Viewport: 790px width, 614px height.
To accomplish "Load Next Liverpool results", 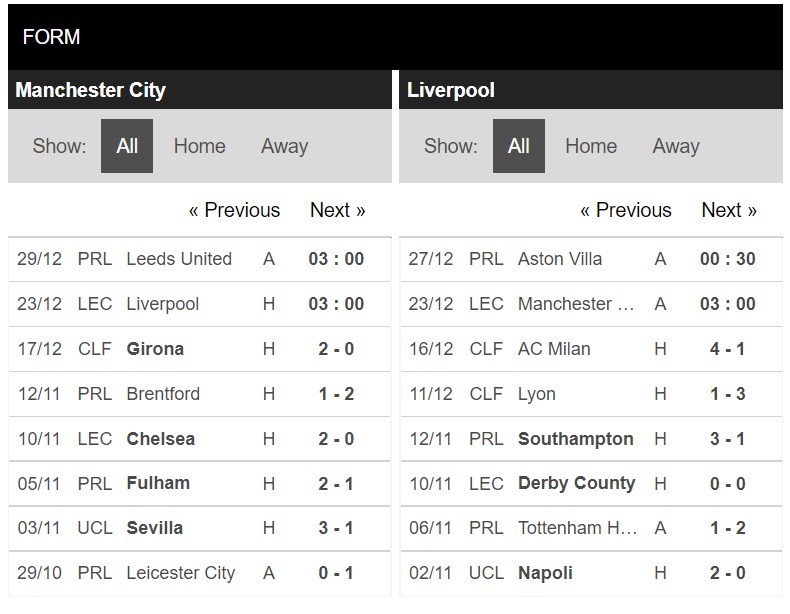I will click(x=729, y=210).
